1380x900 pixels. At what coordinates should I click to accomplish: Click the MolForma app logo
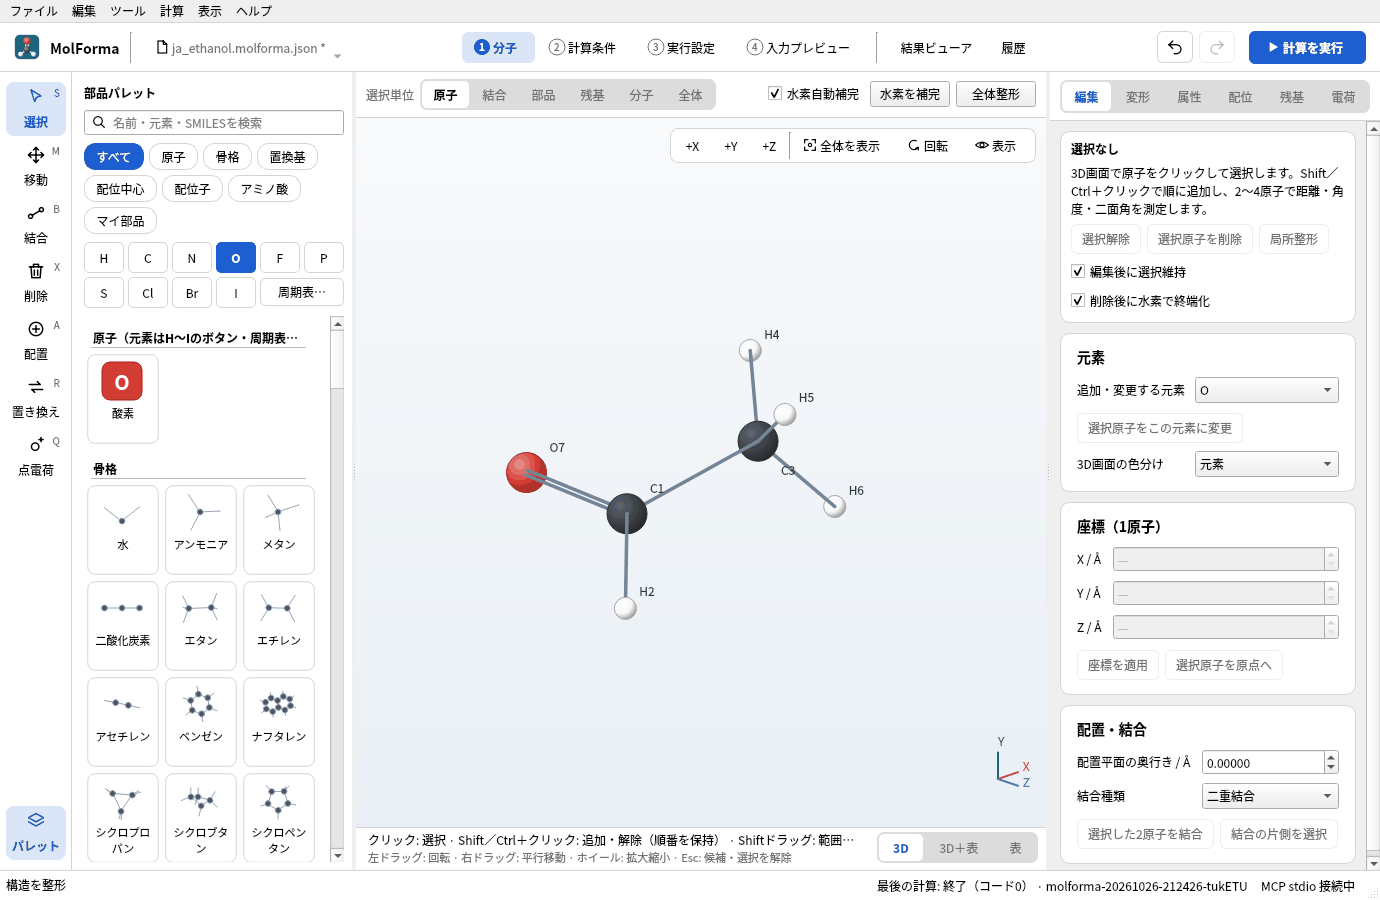coord(27,47)
